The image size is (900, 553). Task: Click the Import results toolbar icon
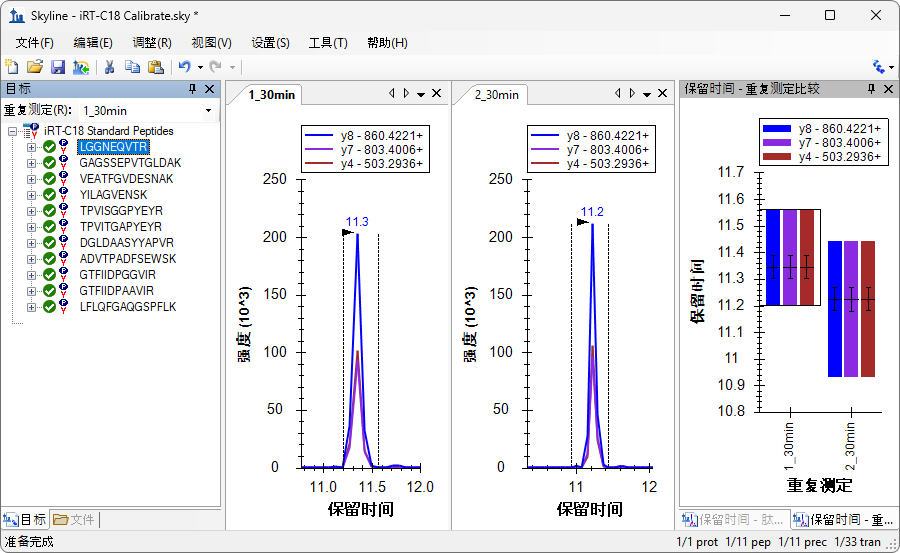pos(80,67)
